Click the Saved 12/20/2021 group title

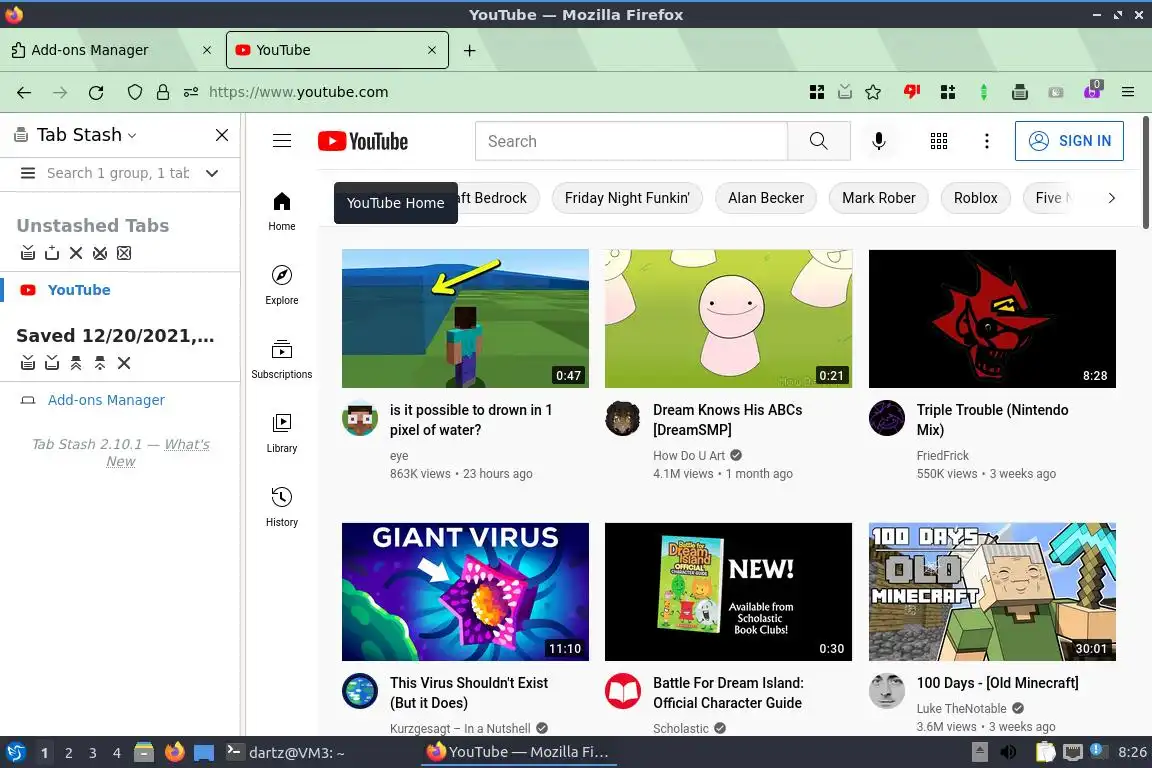(x=115, y=336)
